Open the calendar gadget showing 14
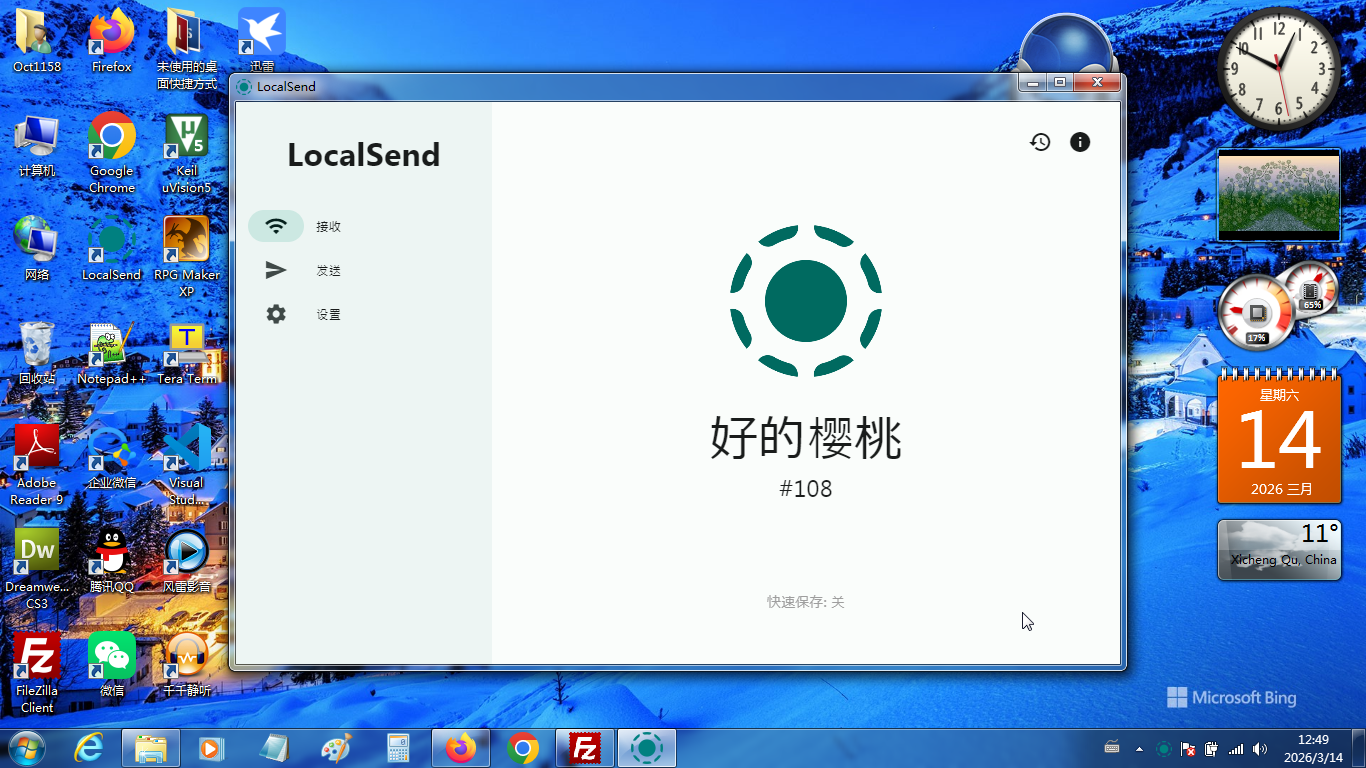The height and width of the screenshot is (768, 1366). click(x=1278, y=438)
